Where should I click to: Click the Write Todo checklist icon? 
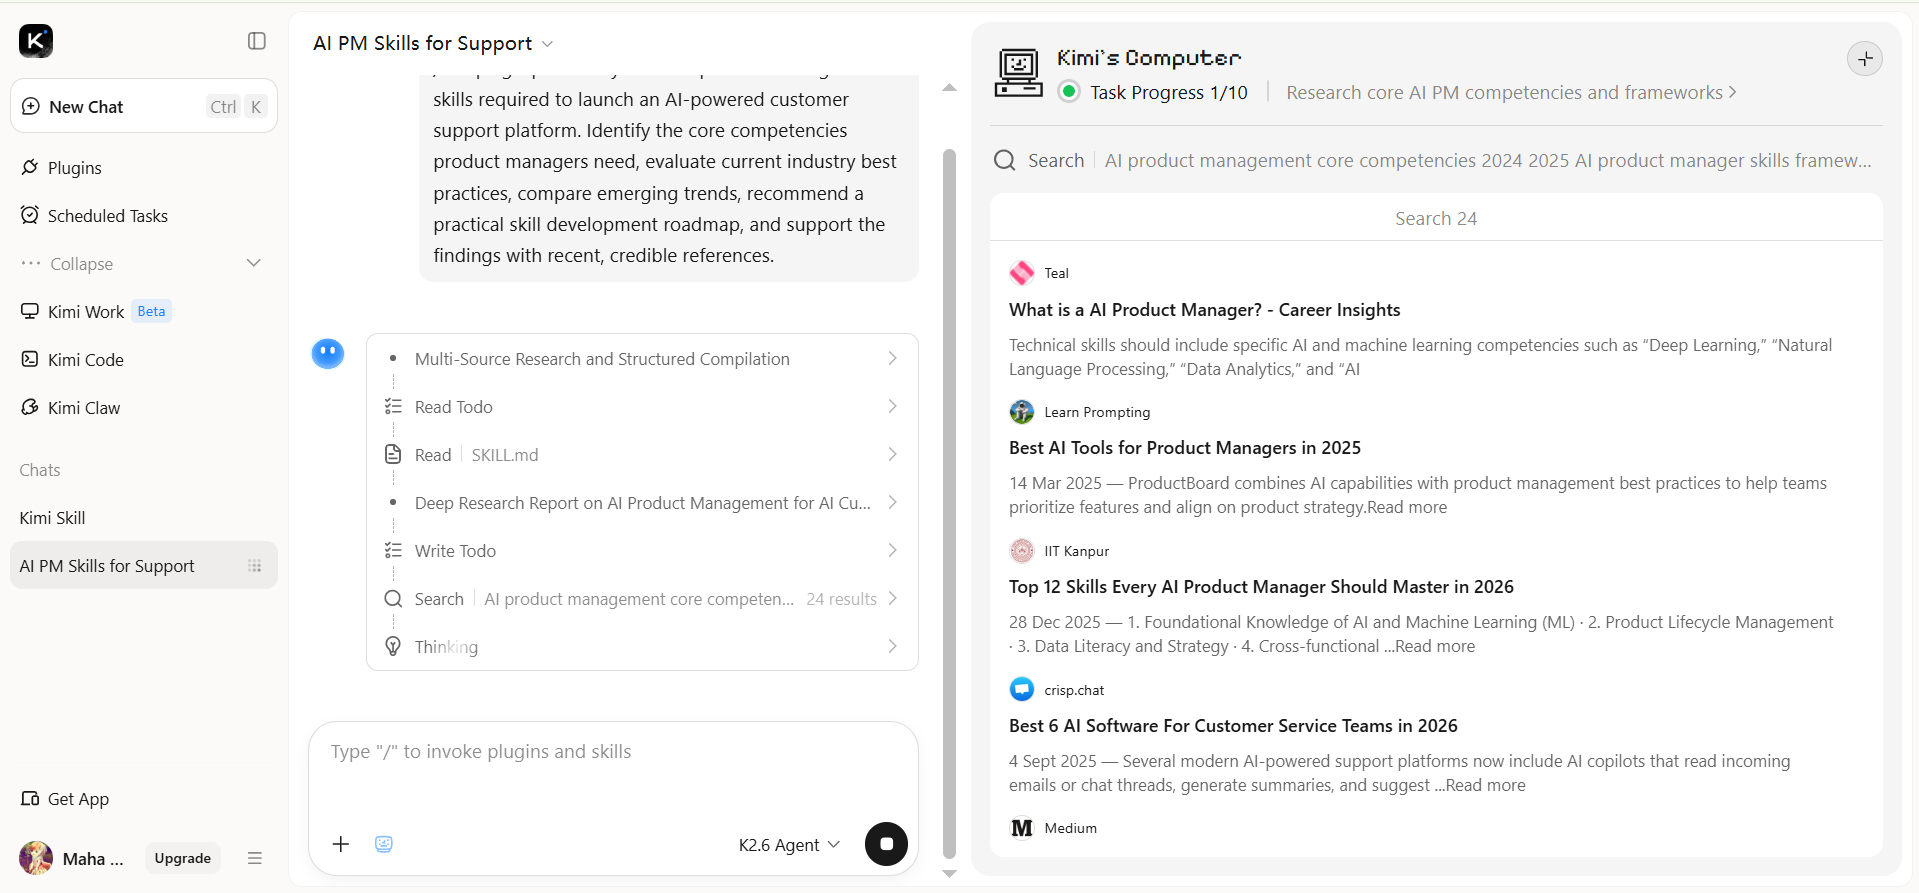coord(393,551)
